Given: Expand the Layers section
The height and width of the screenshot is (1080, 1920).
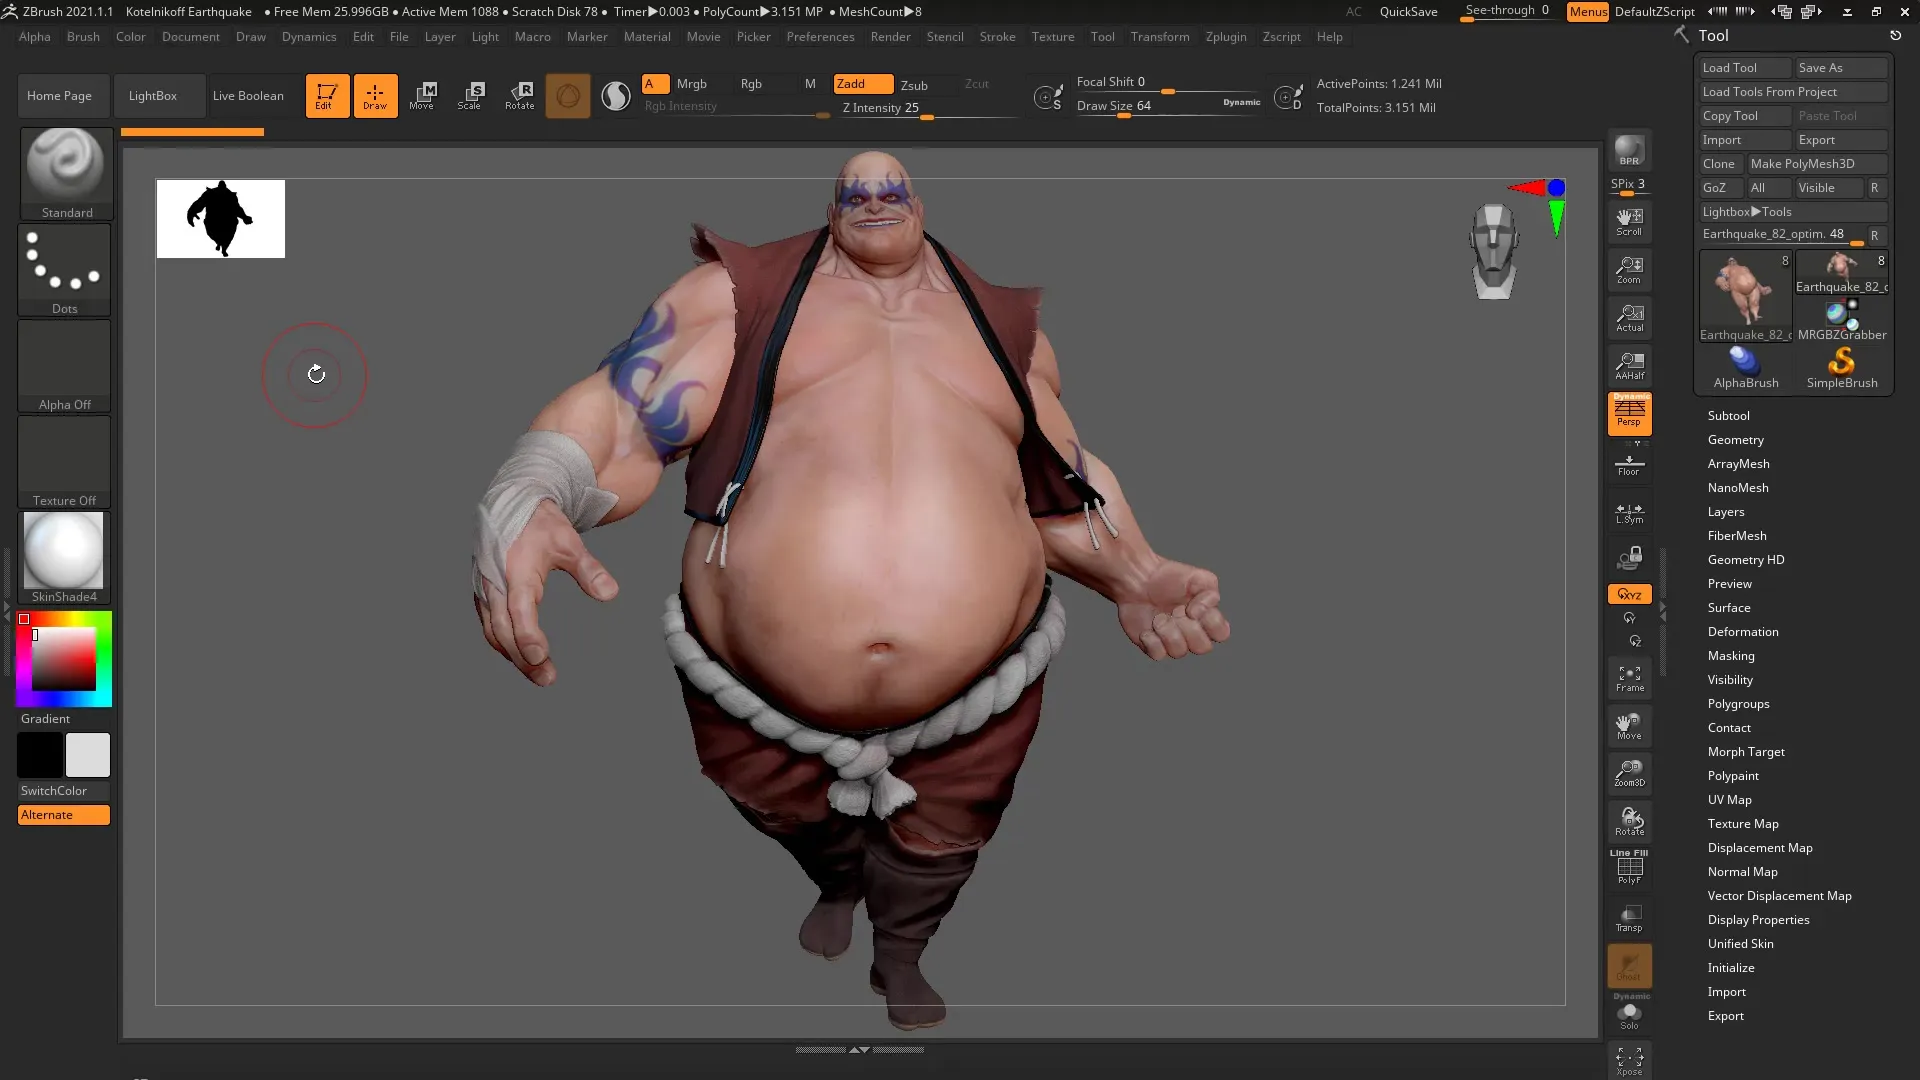Looking at the screenshot, I should point(1725,512).
